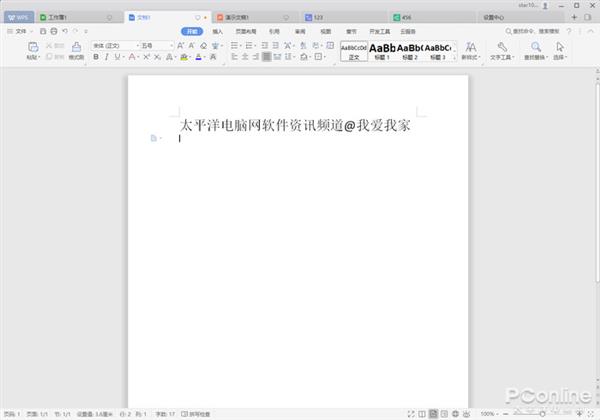Adjust the zoom slider handle

[x=542, y=414]
